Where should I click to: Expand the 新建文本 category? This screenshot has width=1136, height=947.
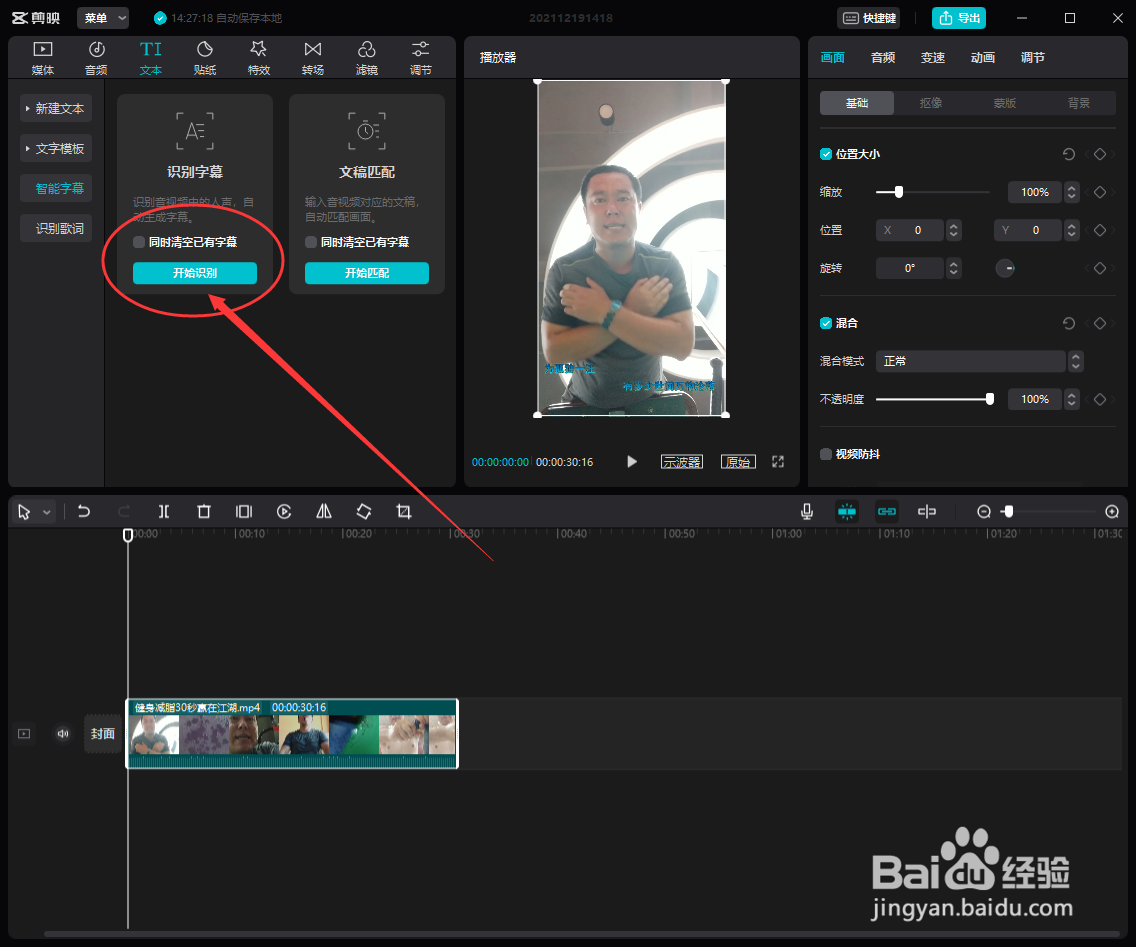point(56,108)
